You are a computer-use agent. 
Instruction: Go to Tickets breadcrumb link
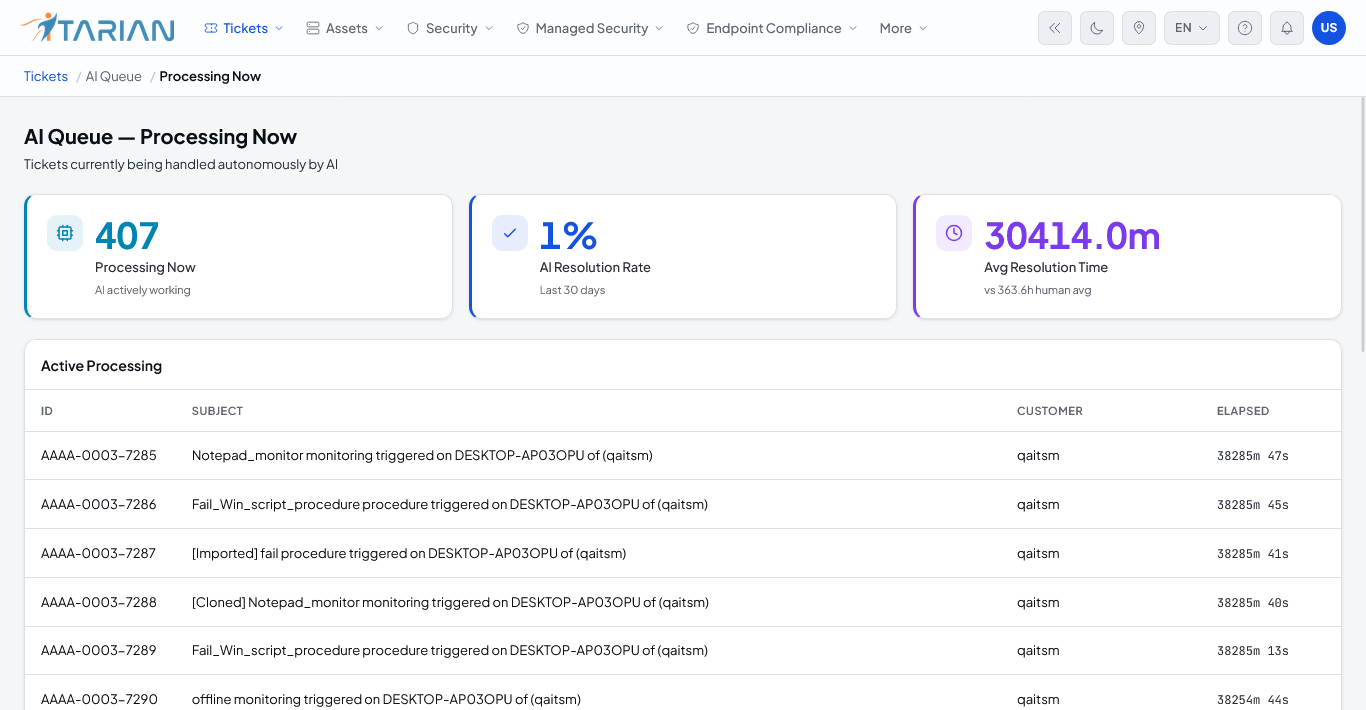[46, 76]
